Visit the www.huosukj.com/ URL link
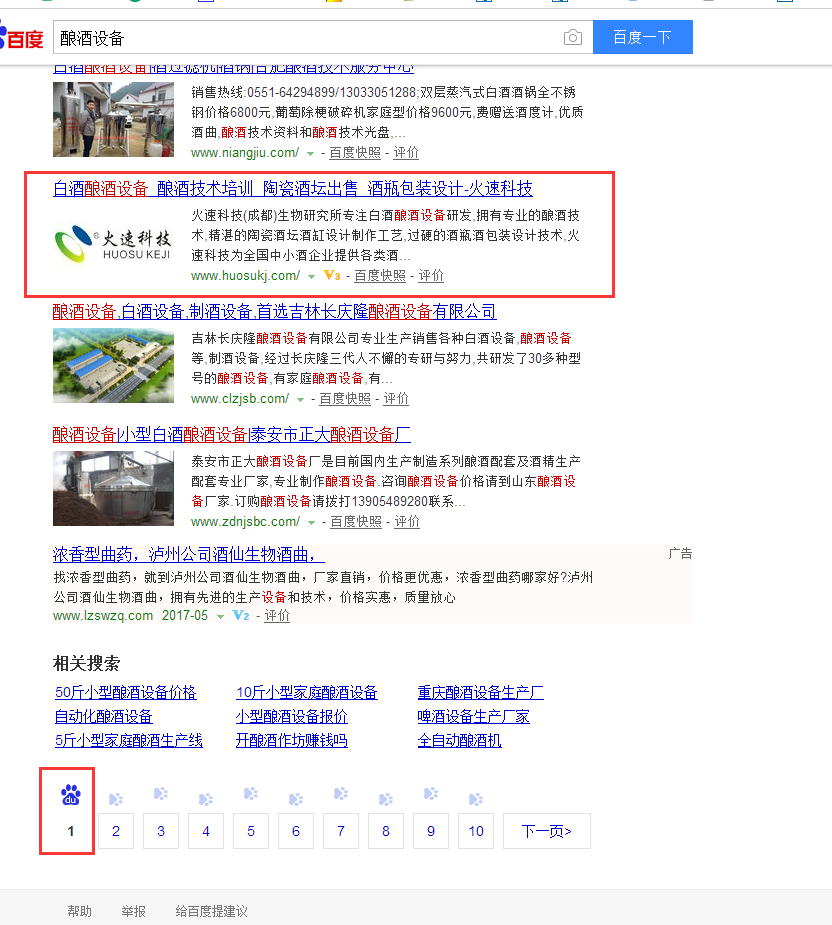Image resolution: width=832 pixels, height=925 pixels. [x=245, y=275]
